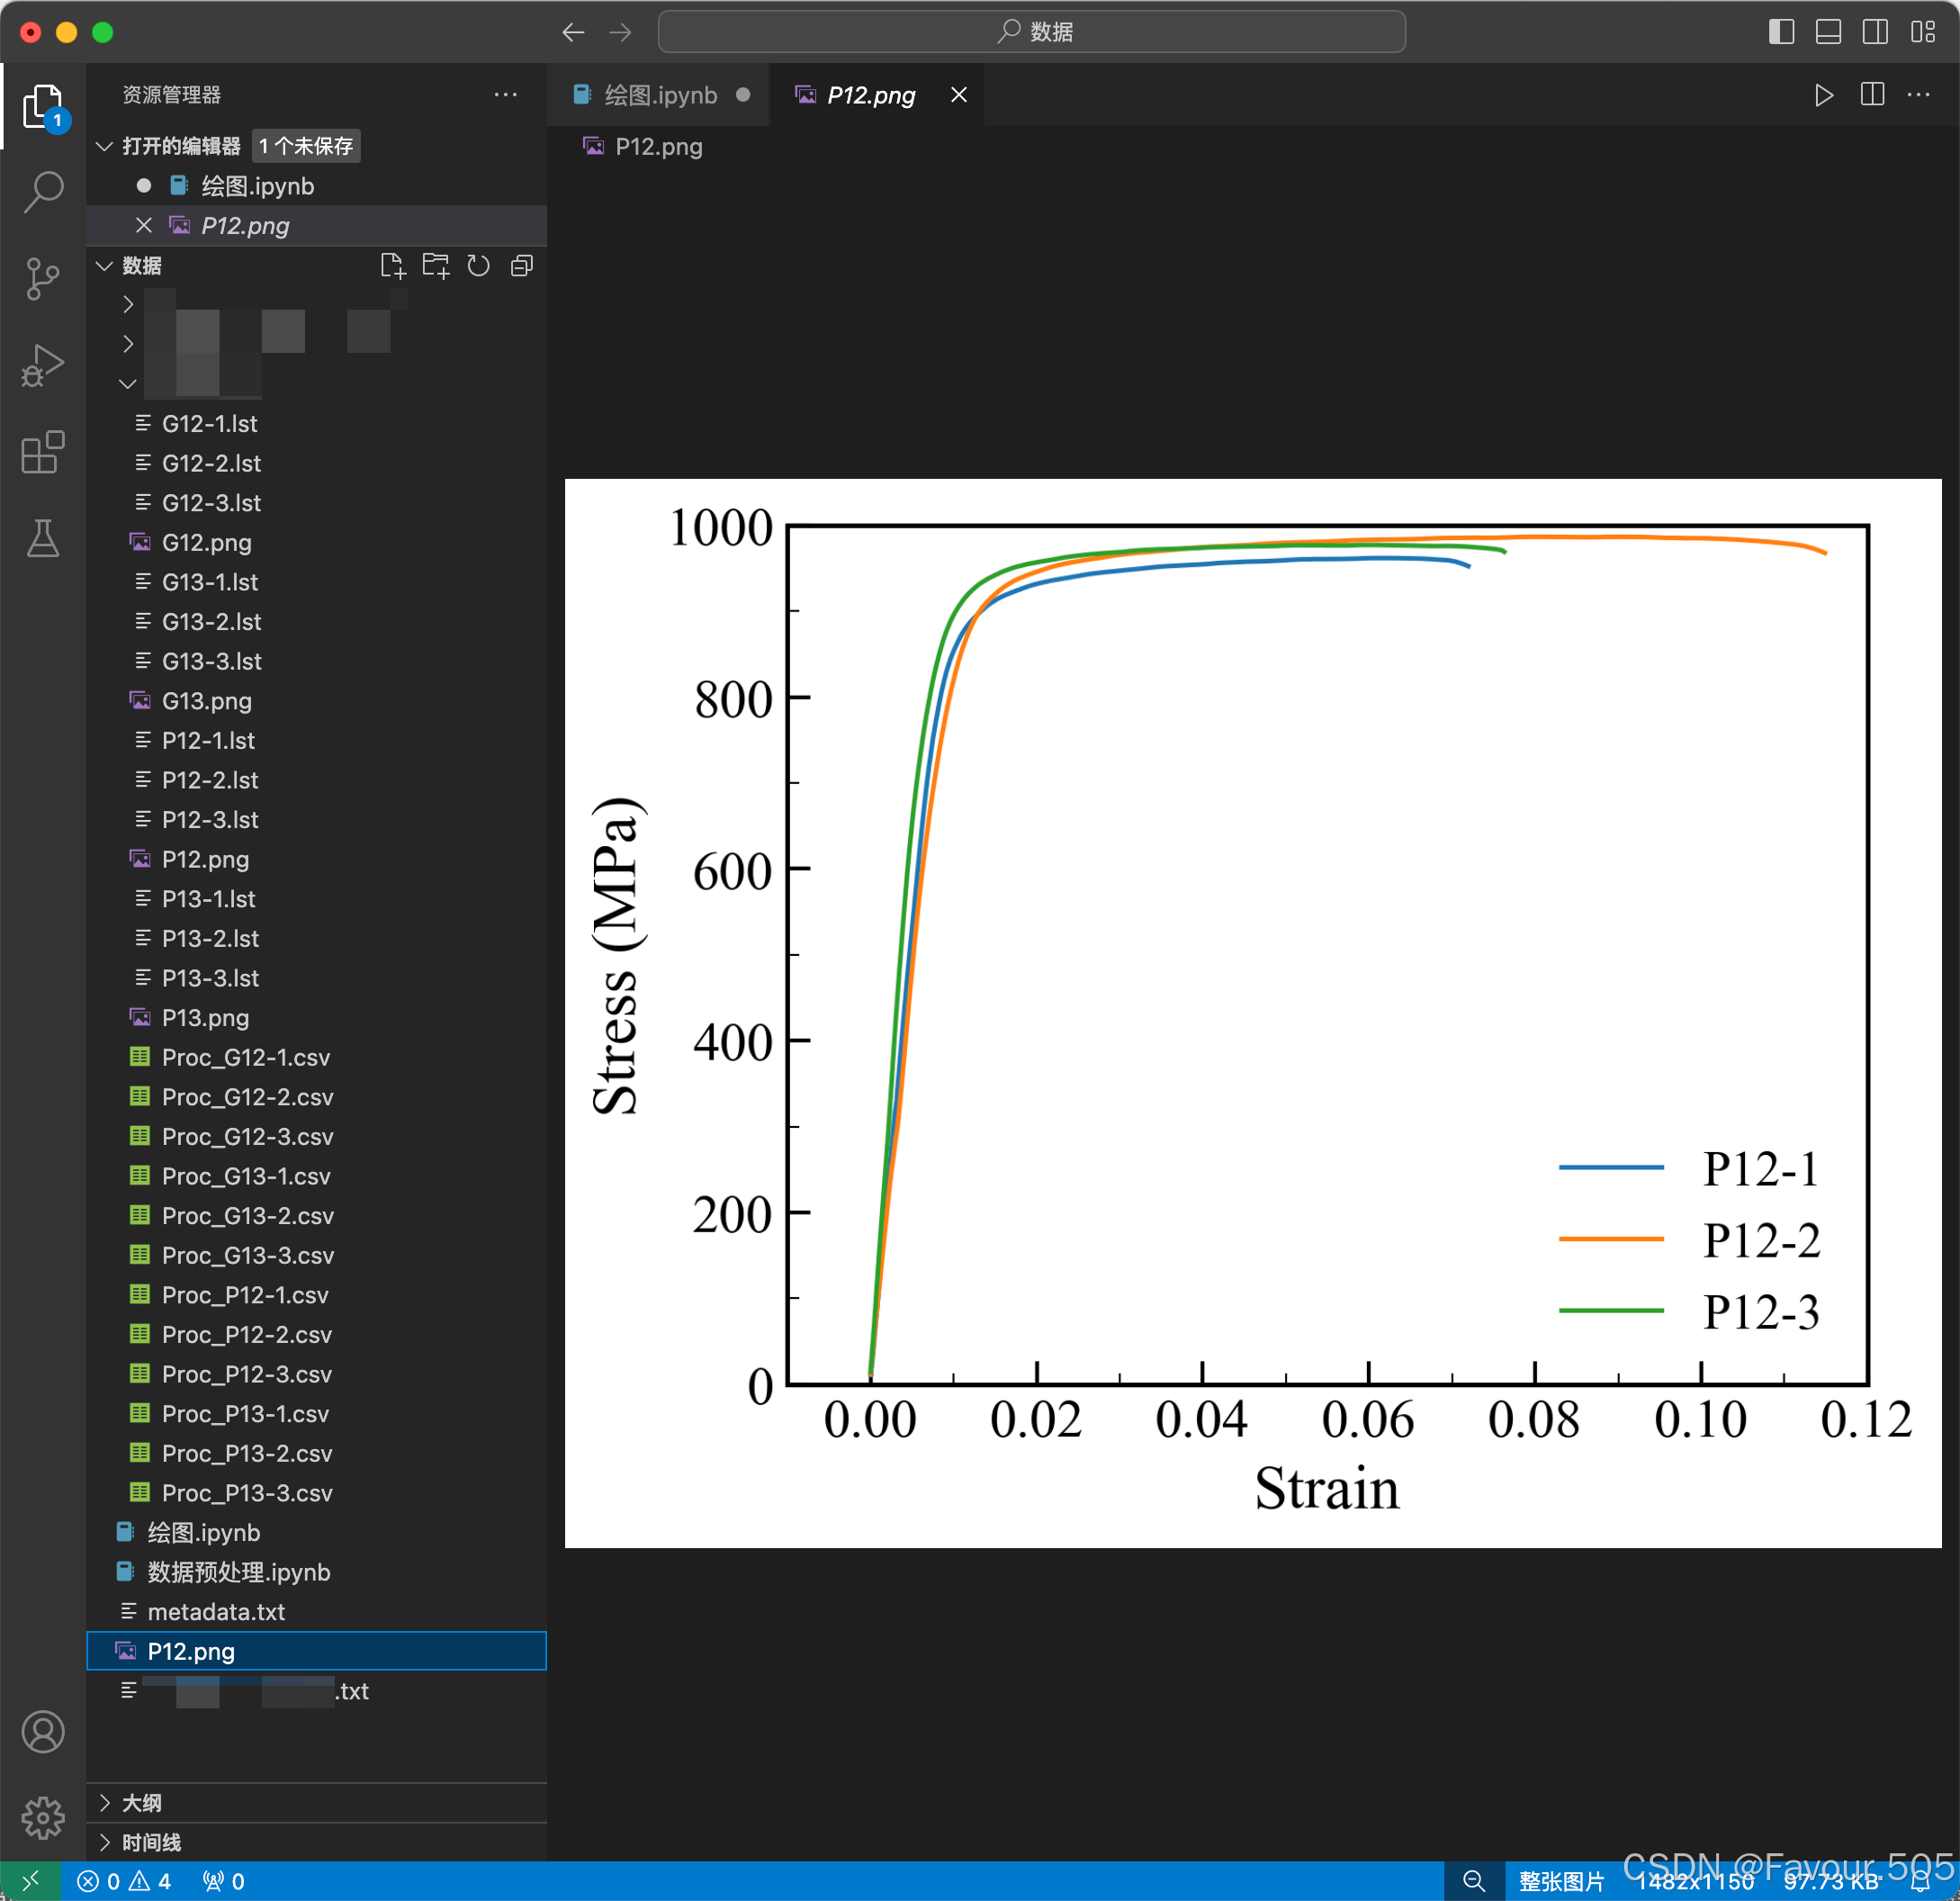
Task: Toggle the secondary side bar
Action: click(1875, 32)
